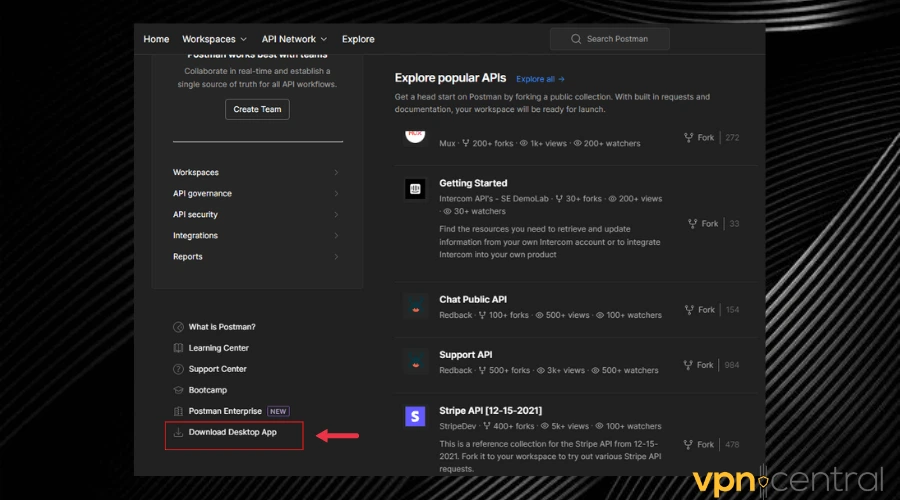Select the Integrations item
900x500 pixels.
tap(195, 235)
